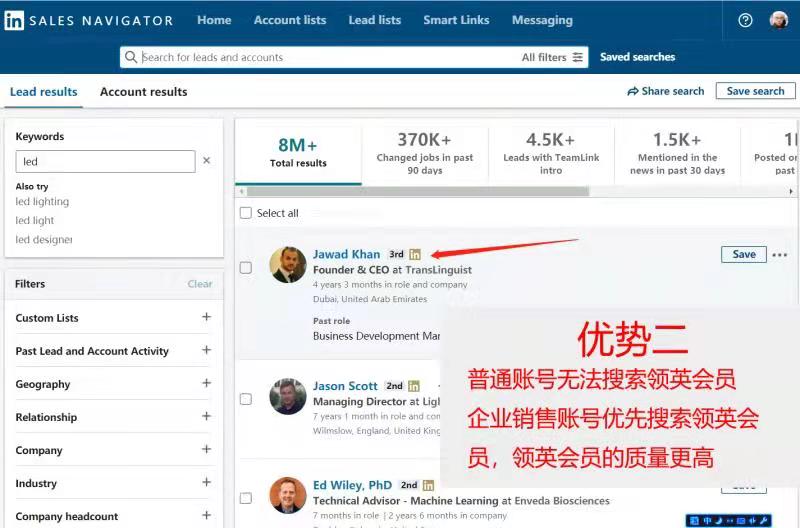This screenshot has width=800, height=528.
Task: Tick the Select all checkbox
Action: pyautogui.click(x=246, y=213)
